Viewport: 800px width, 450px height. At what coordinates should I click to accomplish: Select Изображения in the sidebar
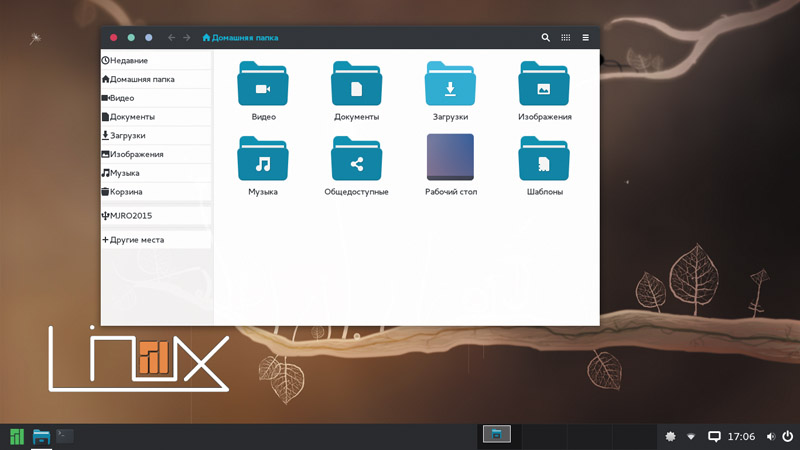click(156, 154)
